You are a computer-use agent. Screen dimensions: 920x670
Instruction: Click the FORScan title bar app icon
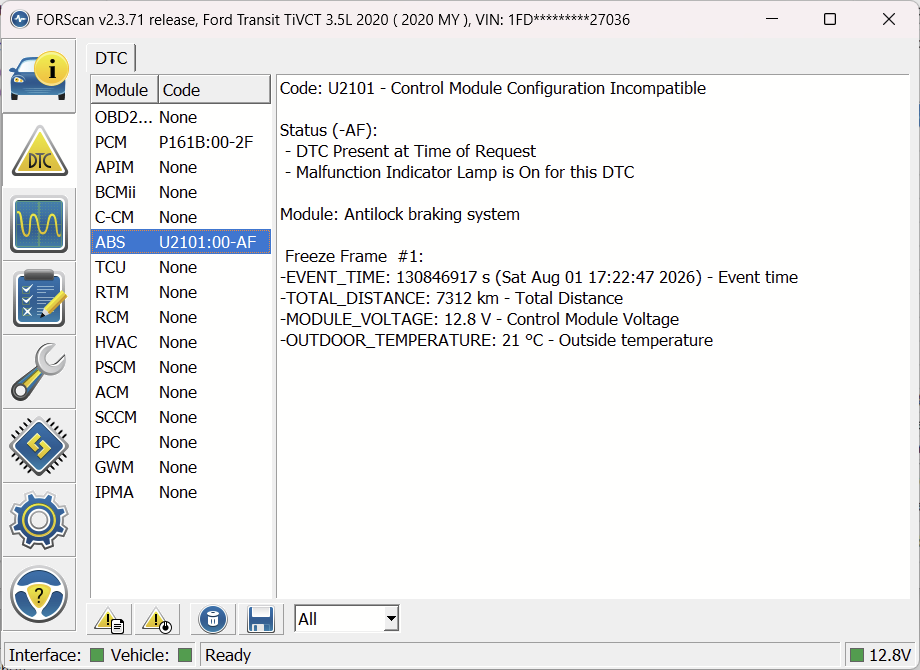pyautogui.click(x=19, y=19)
